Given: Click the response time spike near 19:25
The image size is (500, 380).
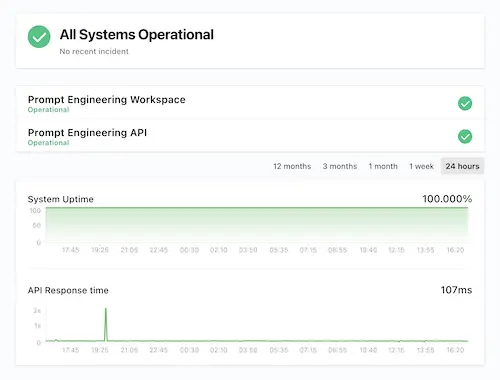Looking at the screenshot, I should (106, 324).
